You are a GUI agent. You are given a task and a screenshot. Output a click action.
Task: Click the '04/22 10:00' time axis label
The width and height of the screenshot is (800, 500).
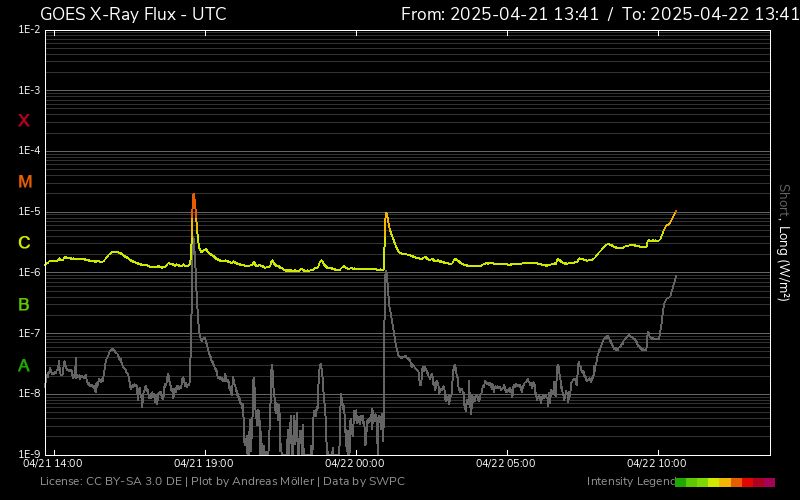pyautogui.click(x=657, y=463)
